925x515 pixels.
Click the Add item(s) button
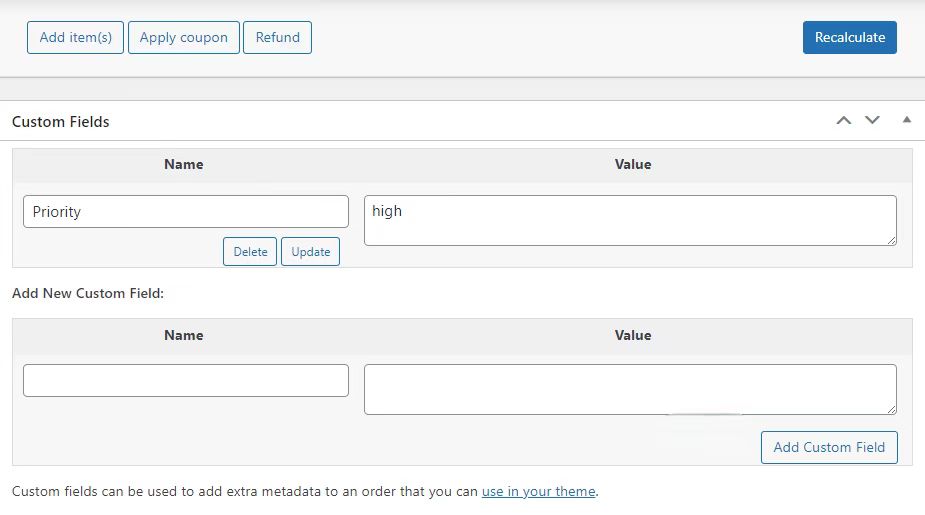[x=76, y=38]
